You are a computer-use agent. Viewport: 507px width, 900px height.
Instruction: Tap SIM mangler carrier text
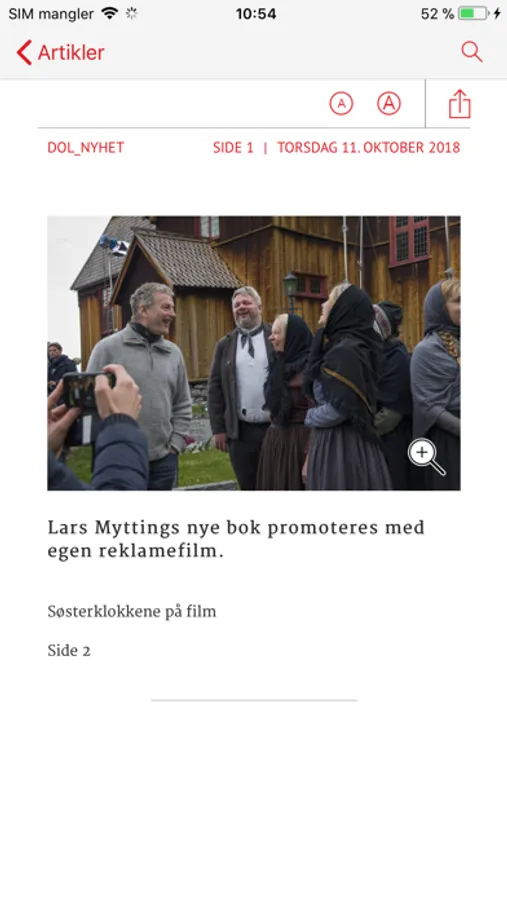click(51, 14)
